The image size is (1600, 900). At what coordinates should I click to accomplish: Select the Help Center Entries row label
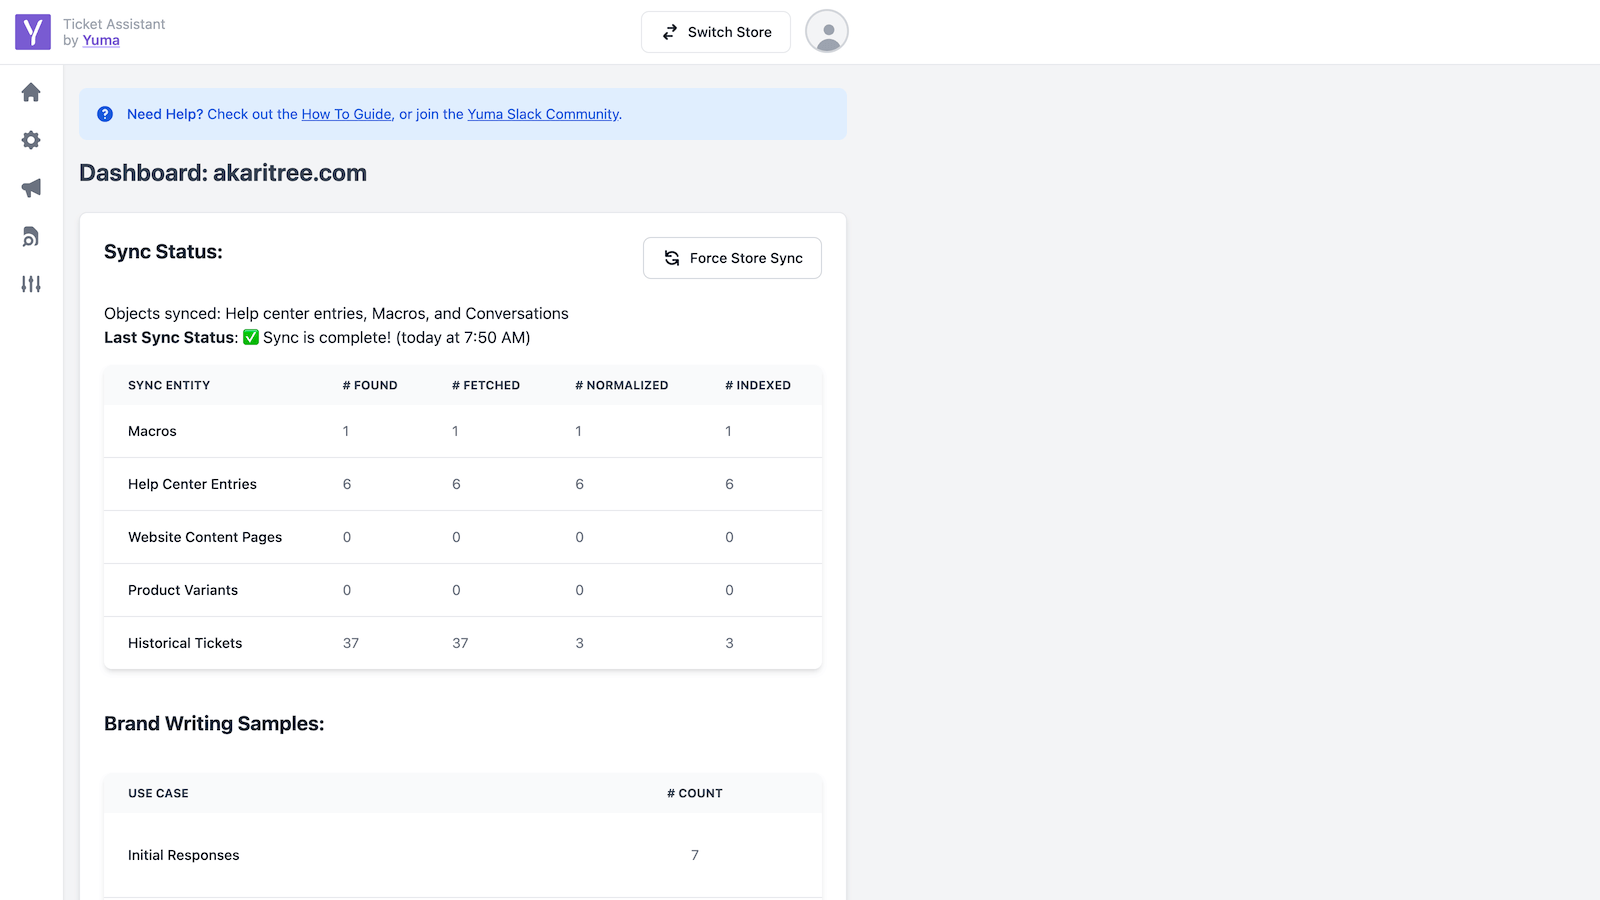pos(192,484)
